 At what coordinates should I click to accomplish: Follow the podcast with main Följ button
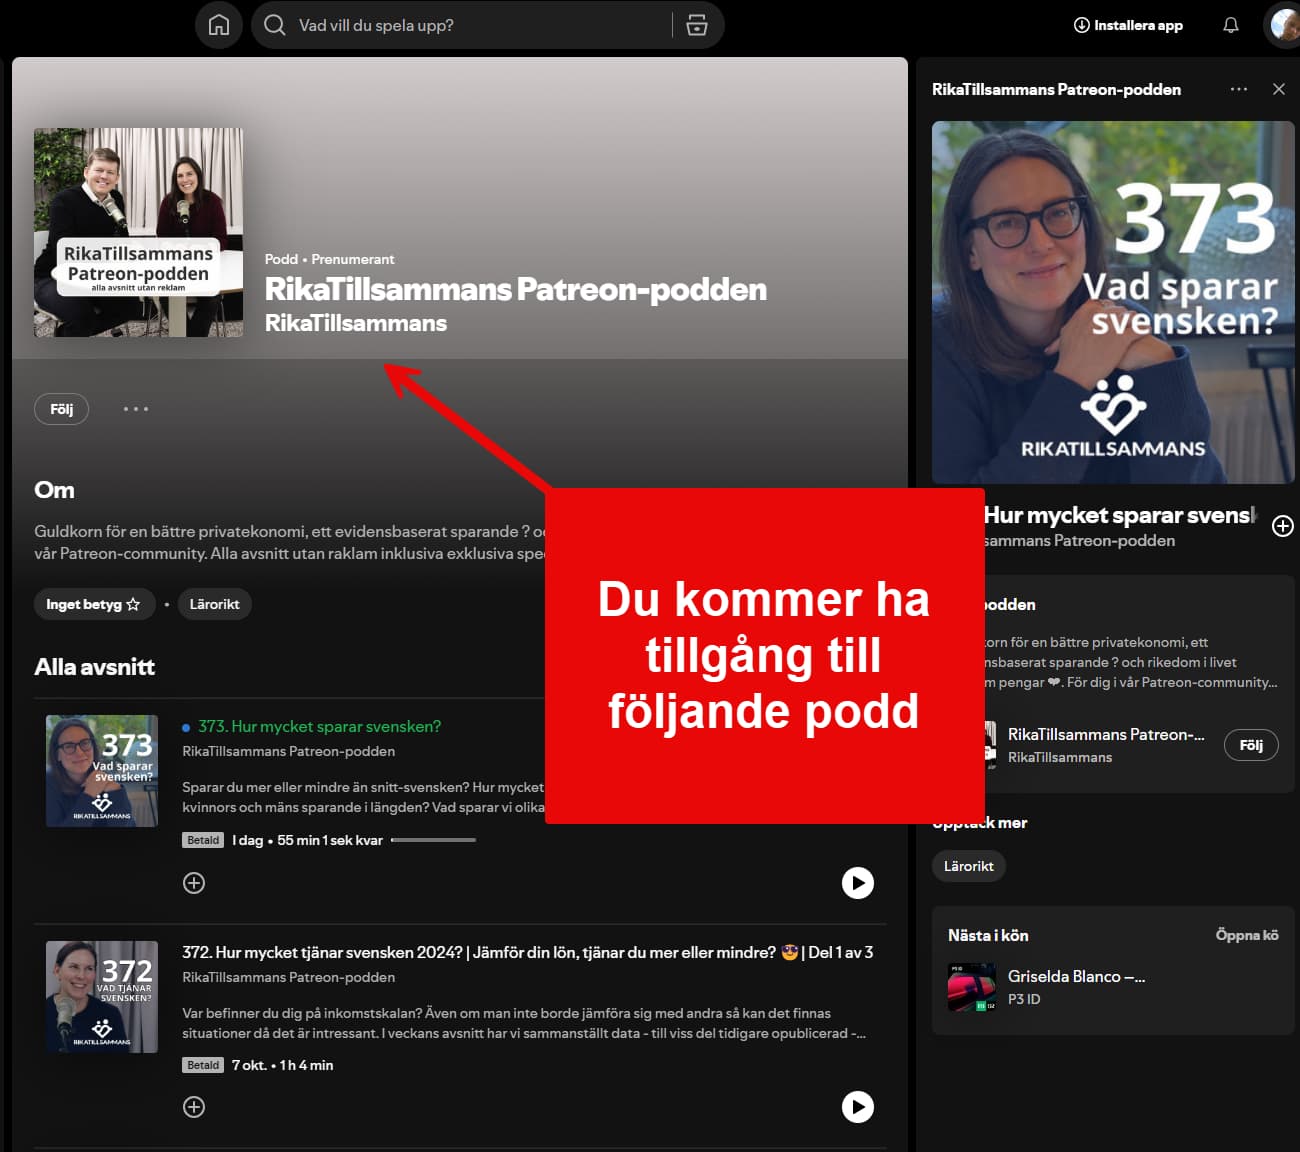pos(62,409)
